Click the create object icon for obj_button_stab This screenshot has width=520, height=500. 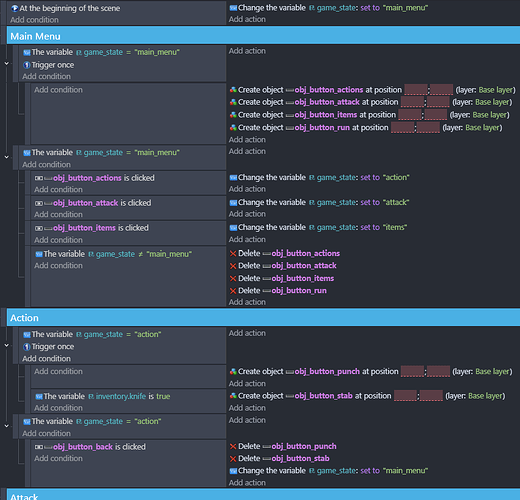pyautogui.click(x=233, y=396)
